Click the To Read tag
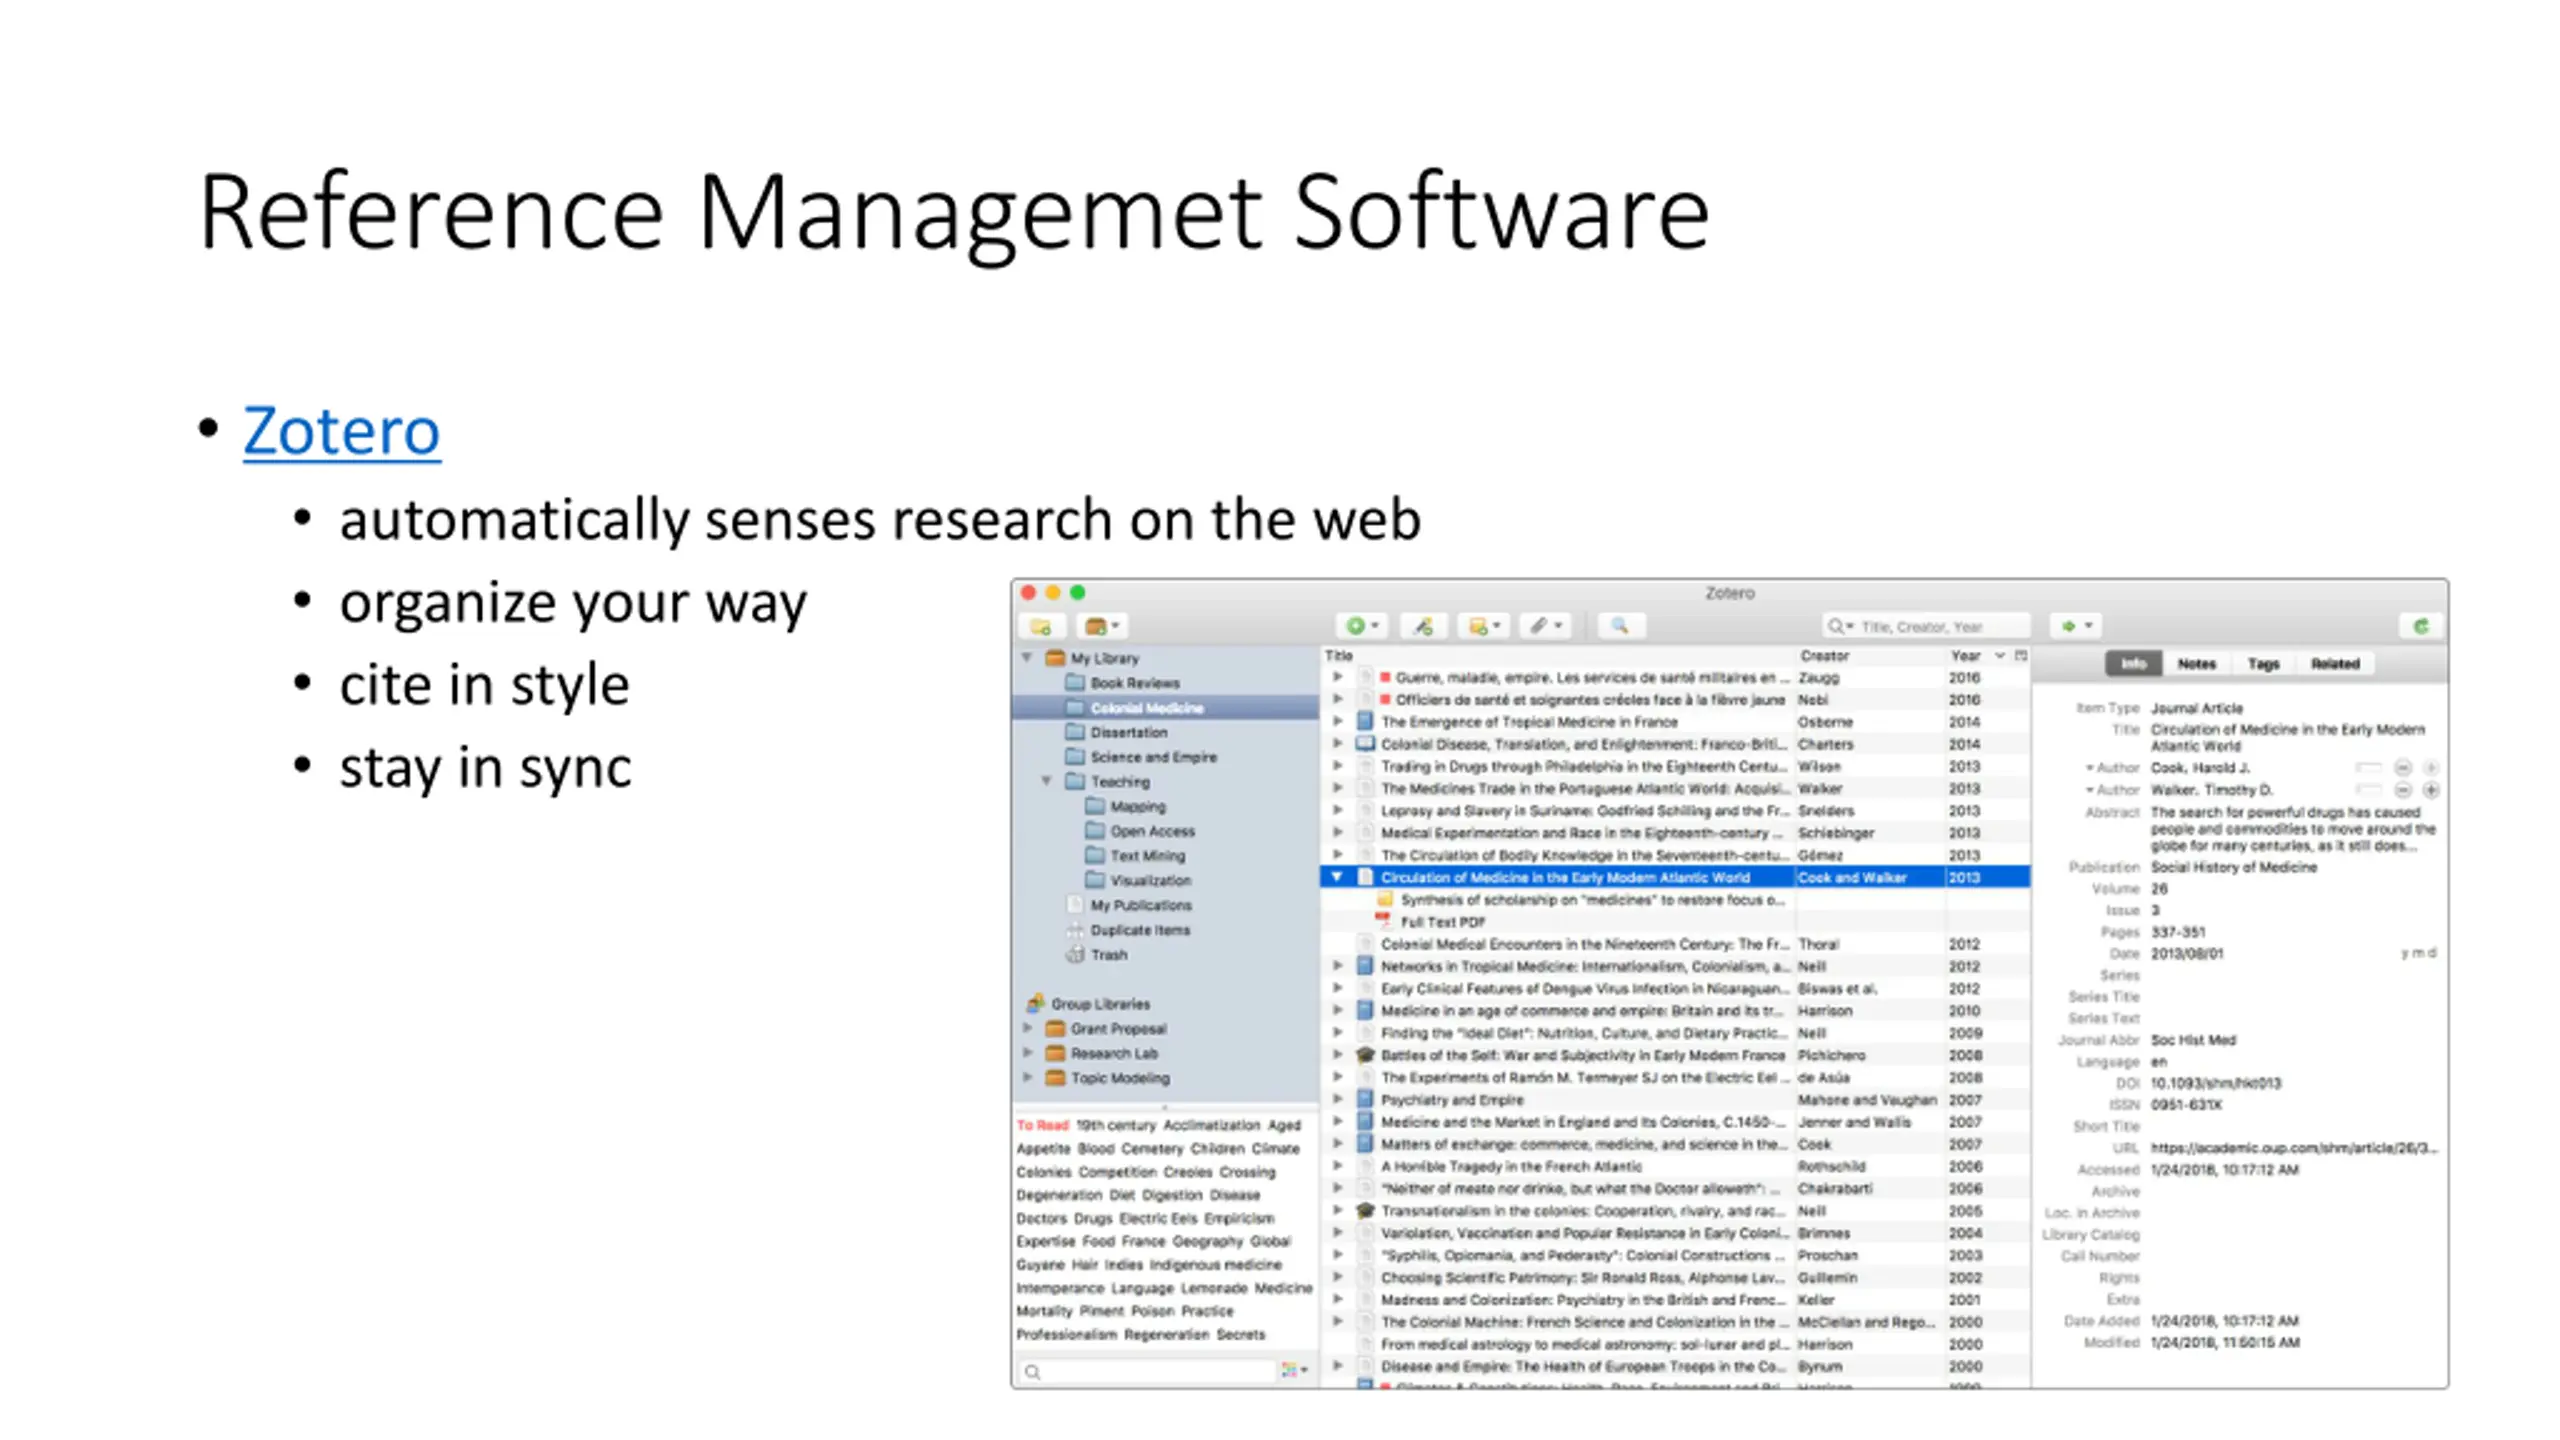 1042,1125
